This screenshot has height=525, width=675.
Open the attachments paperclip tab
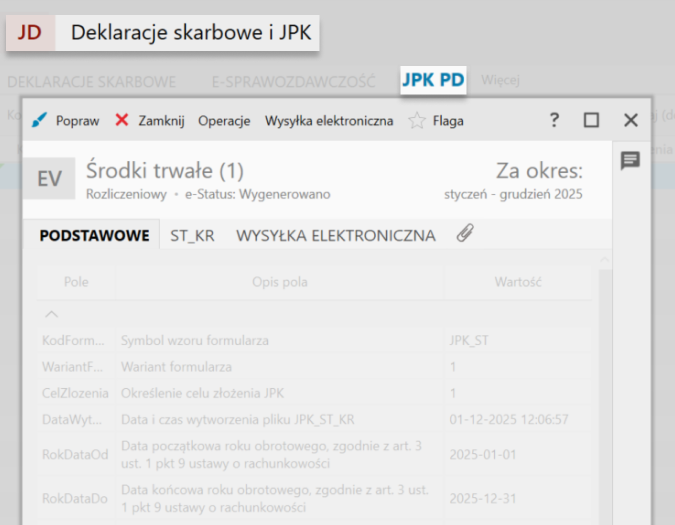tap(464, 234)
